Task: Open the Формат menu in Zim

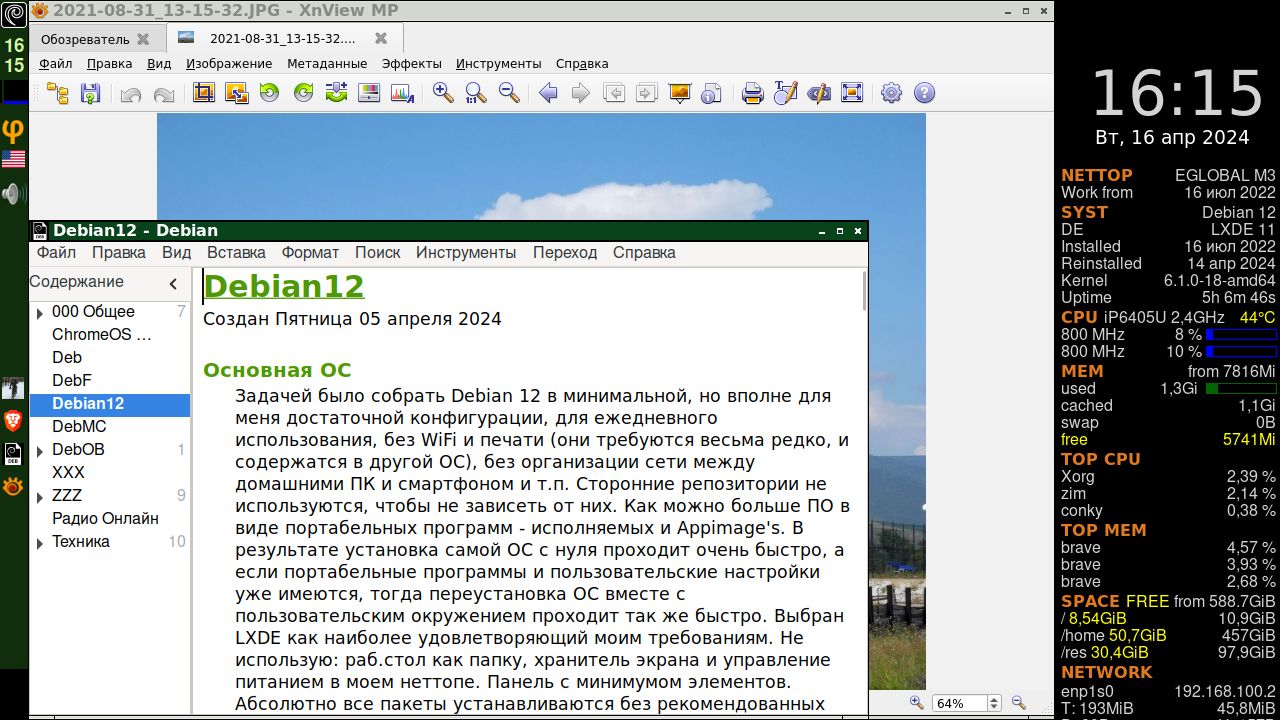Action: [x=310, y=252]
